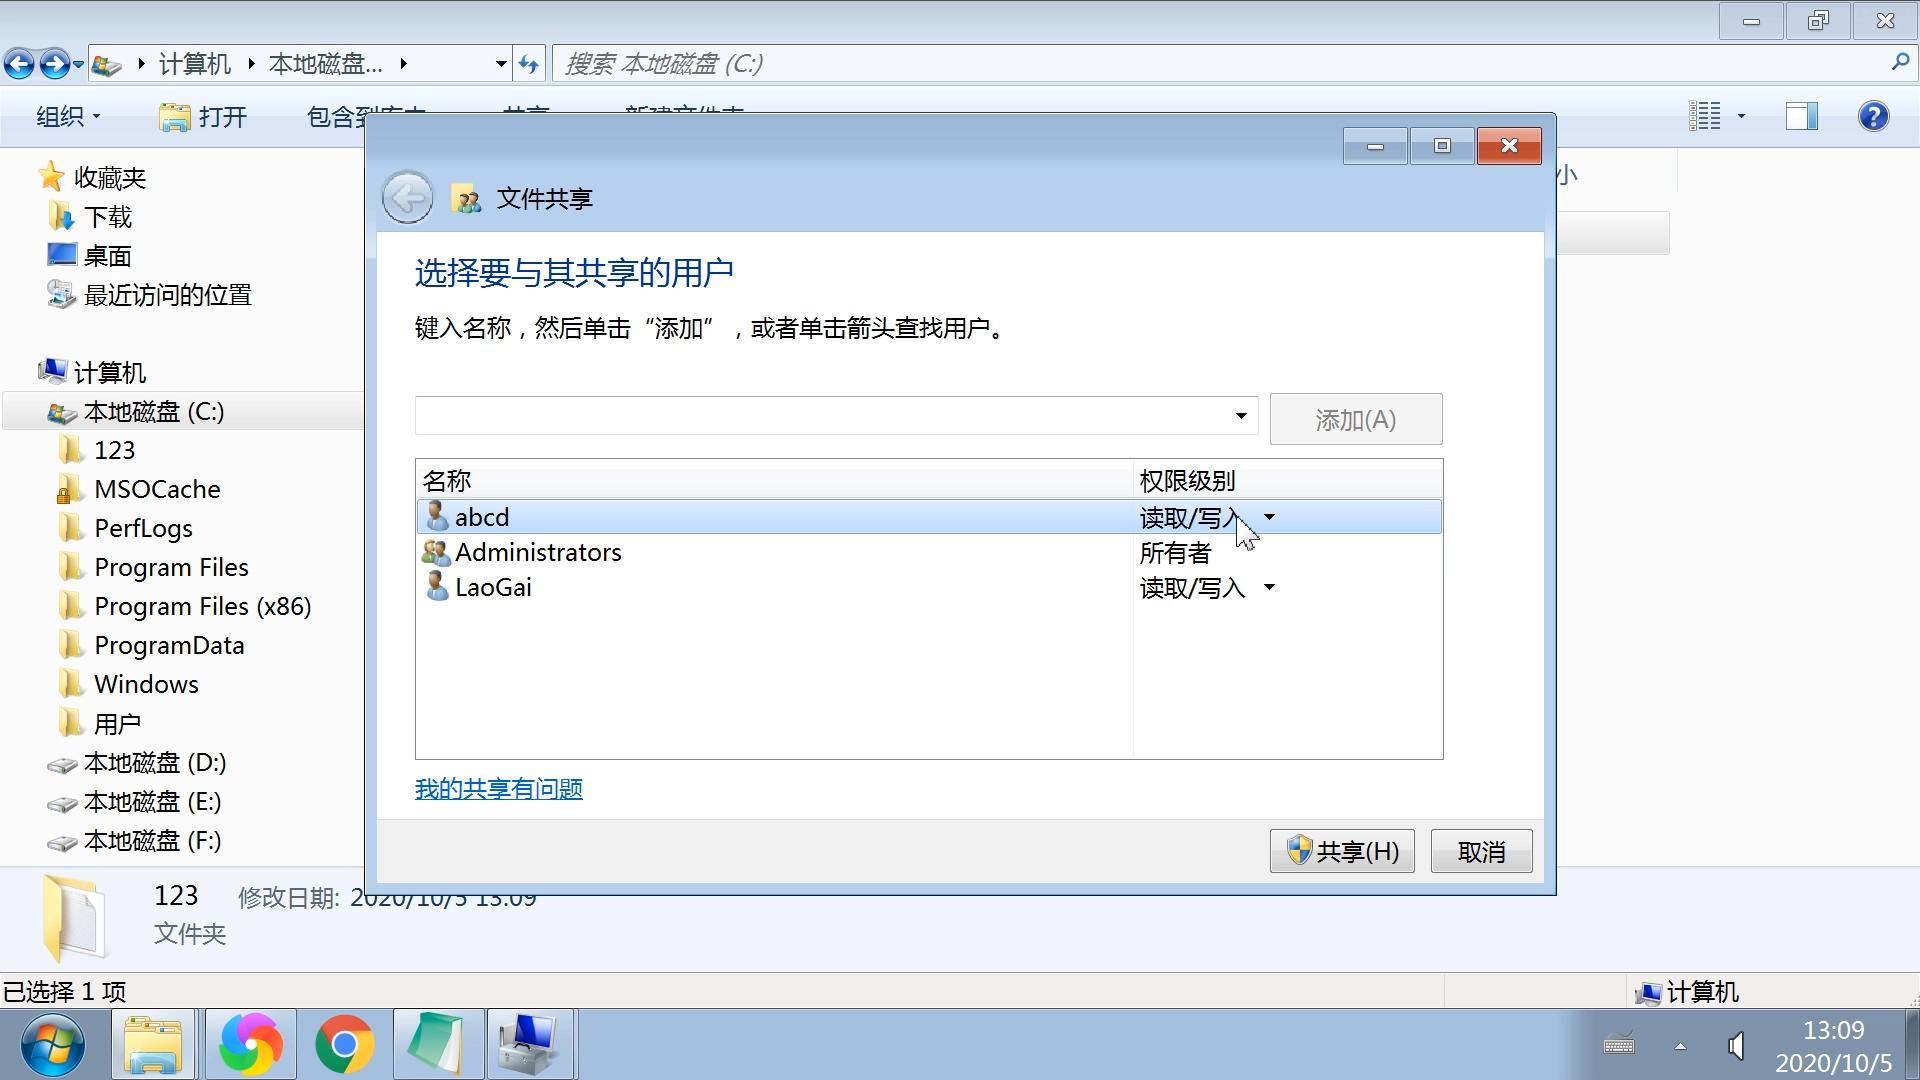Image resolution: width=1920 pixels, height=1080 pixels.
Task: Click the refresh icon next to address bar
Action: pyautogui.click(x=529, y=62)
